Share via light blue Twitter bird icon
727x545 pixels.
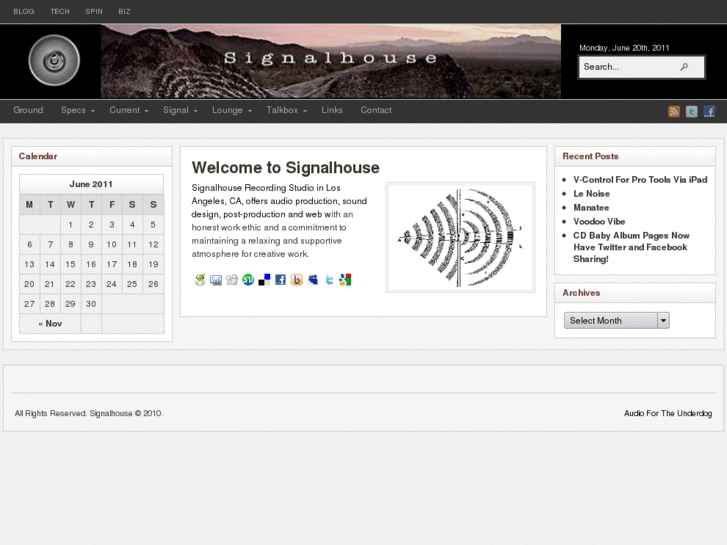click(x=329, y=280)
